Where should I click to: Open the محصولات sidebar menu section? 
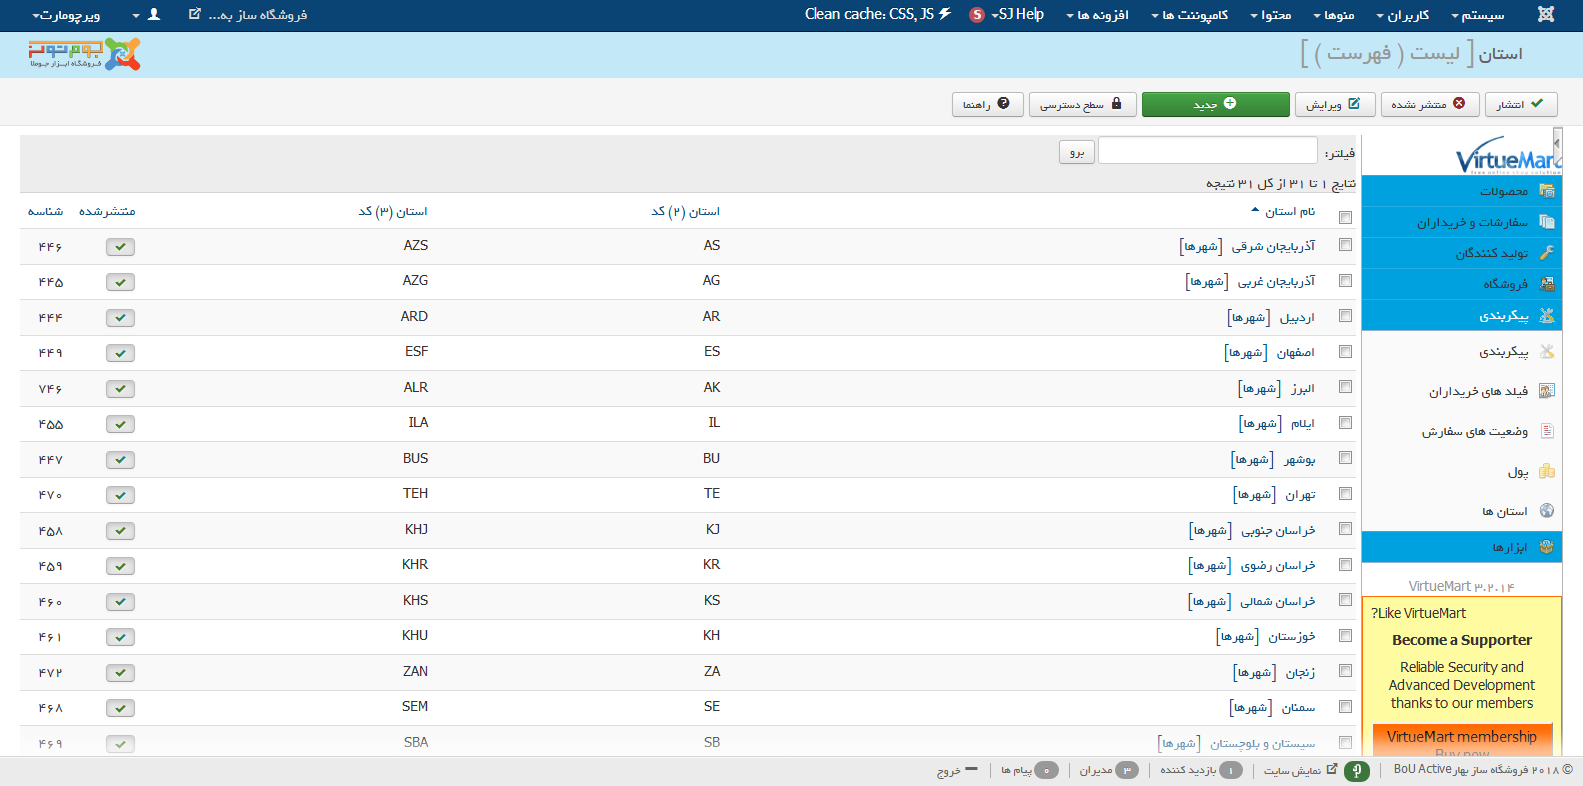[x=1503, y=191]
